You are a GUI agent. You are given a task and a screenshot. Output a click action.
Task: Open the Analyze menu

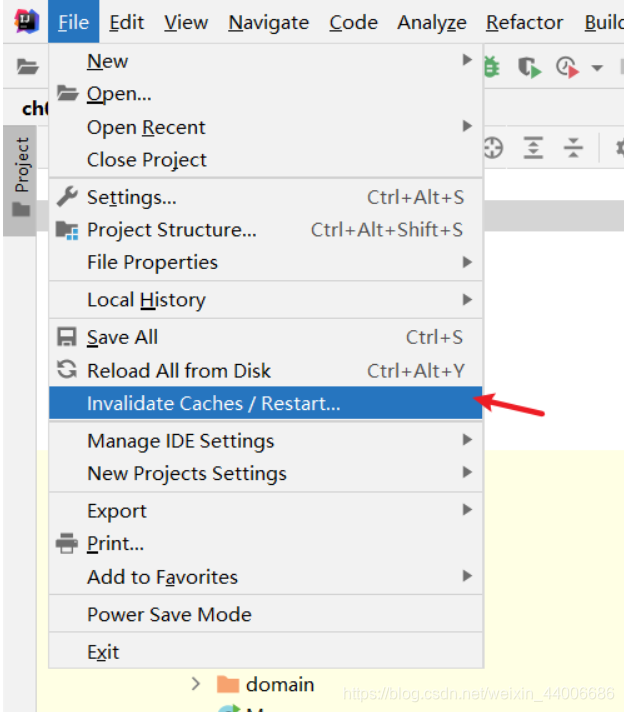coord(432,22)
